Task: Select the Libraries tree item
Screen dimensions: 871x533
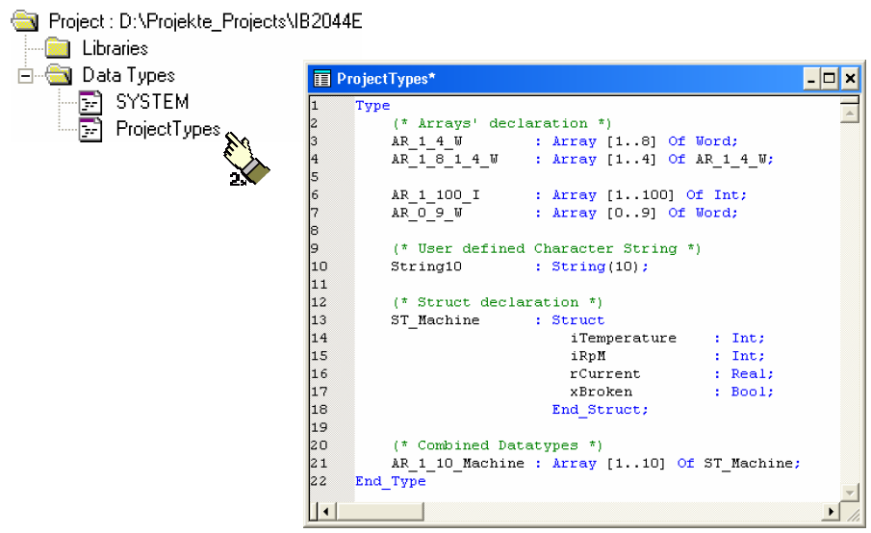Action: [x=115, y=48]
